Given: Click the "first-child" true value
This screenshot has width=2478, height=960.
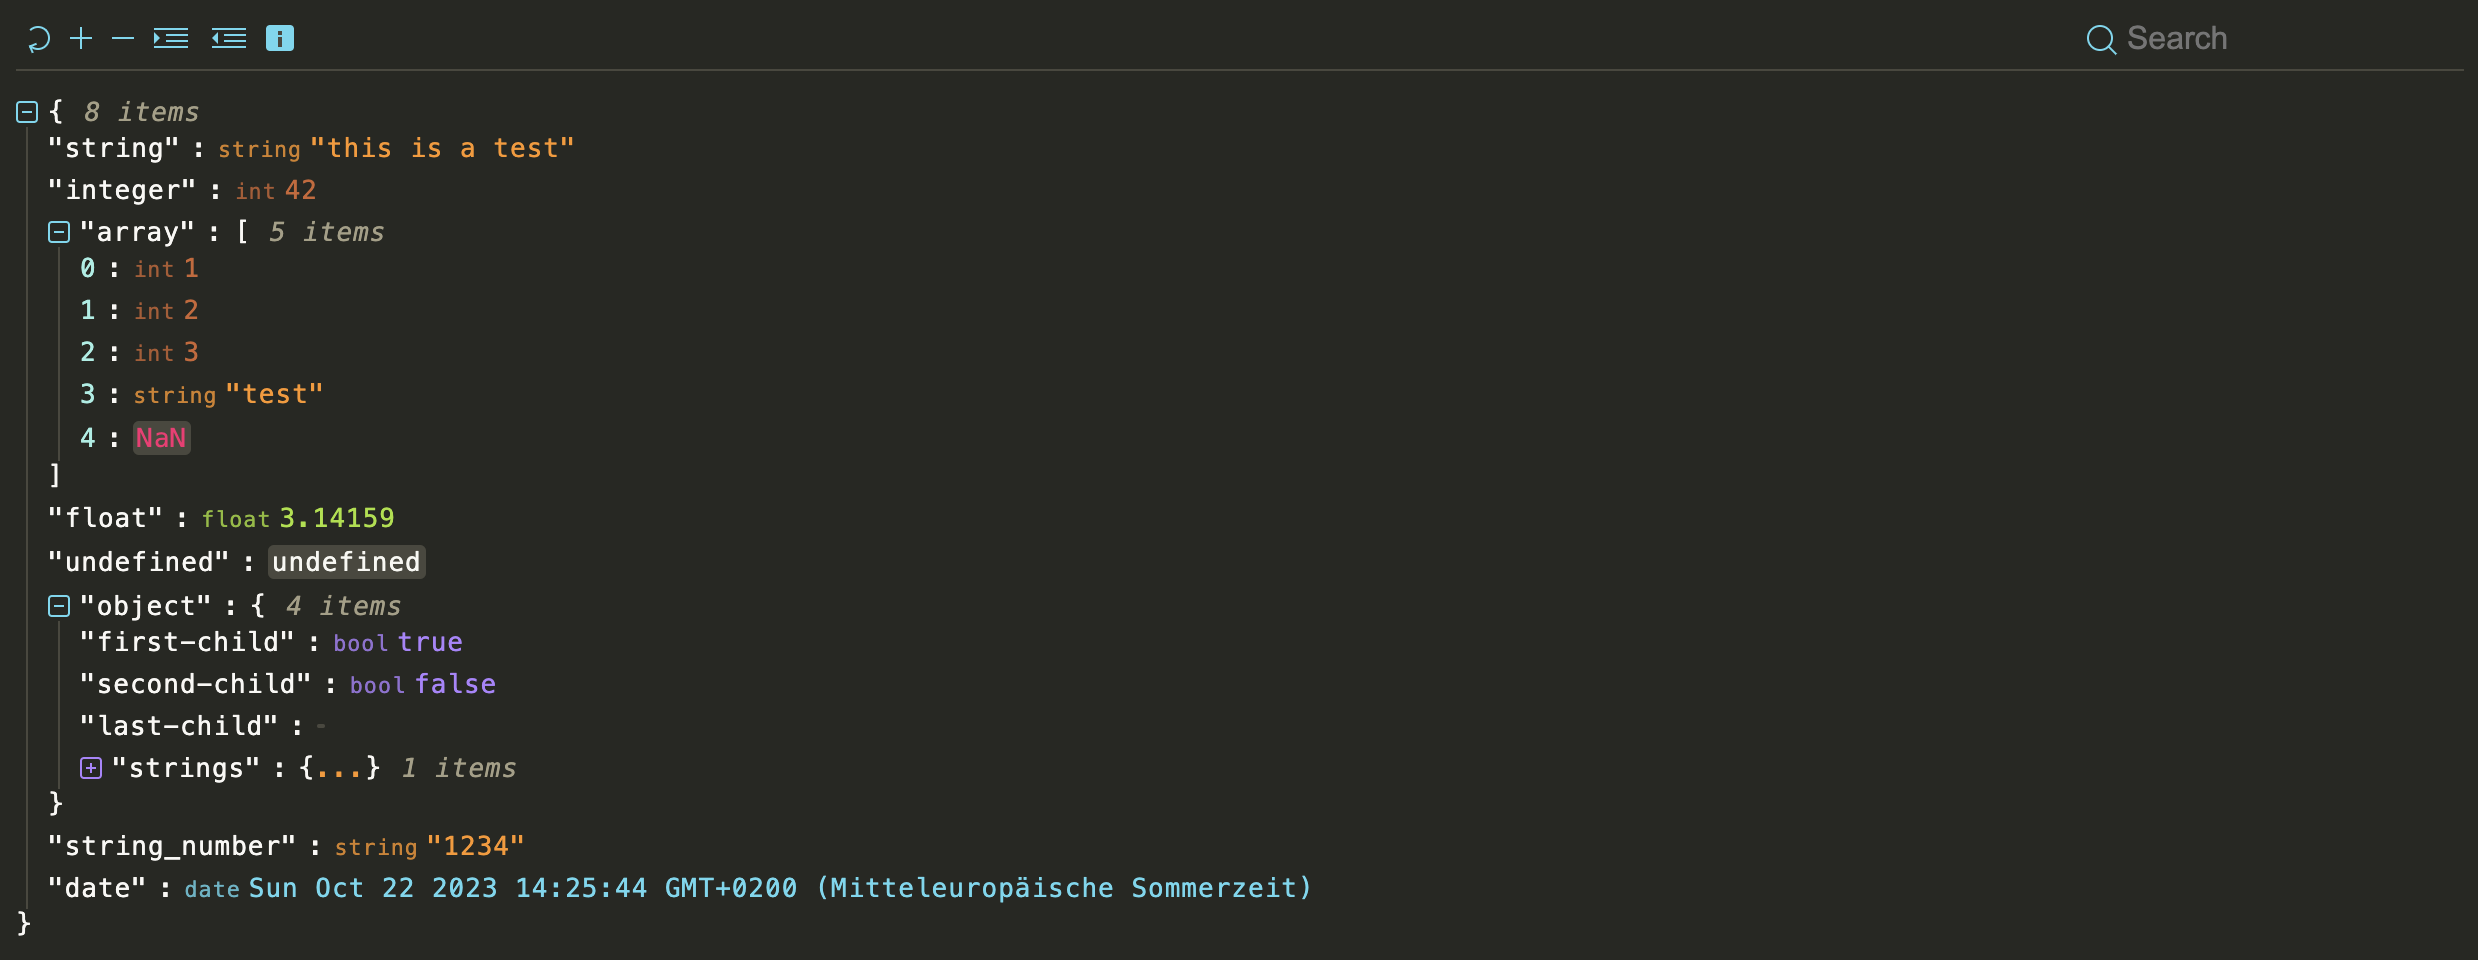Looking at the screenshot, I should [x=430, y=642].
